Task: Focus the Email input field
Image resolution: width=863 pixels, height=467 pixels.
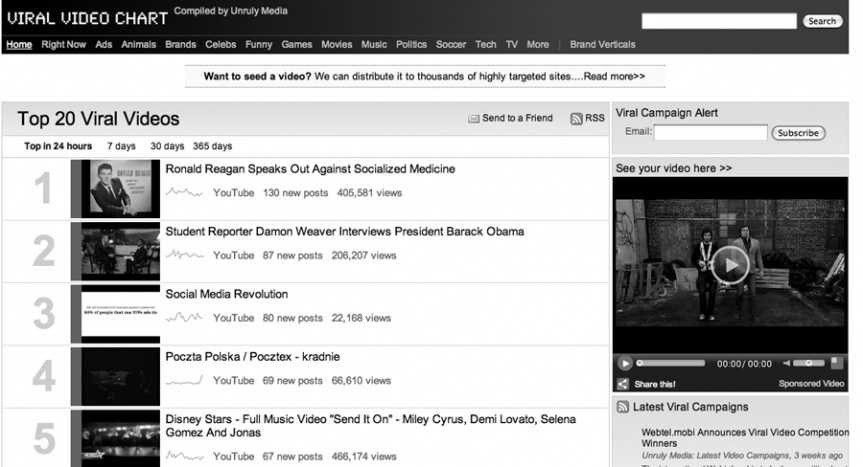Action: 711,132
